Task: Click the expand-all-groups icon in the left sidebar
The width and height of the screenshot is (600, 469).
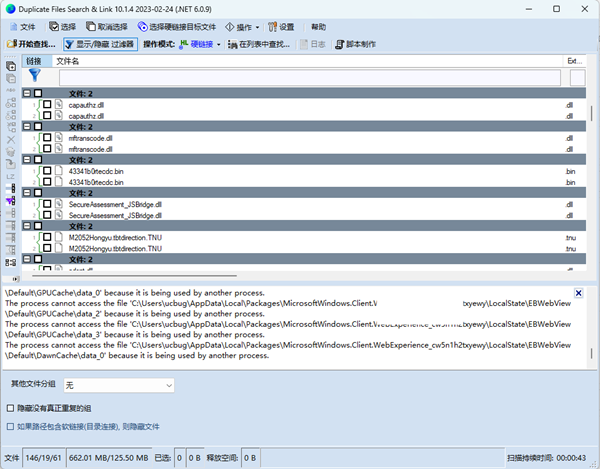Action: (11, 66)
